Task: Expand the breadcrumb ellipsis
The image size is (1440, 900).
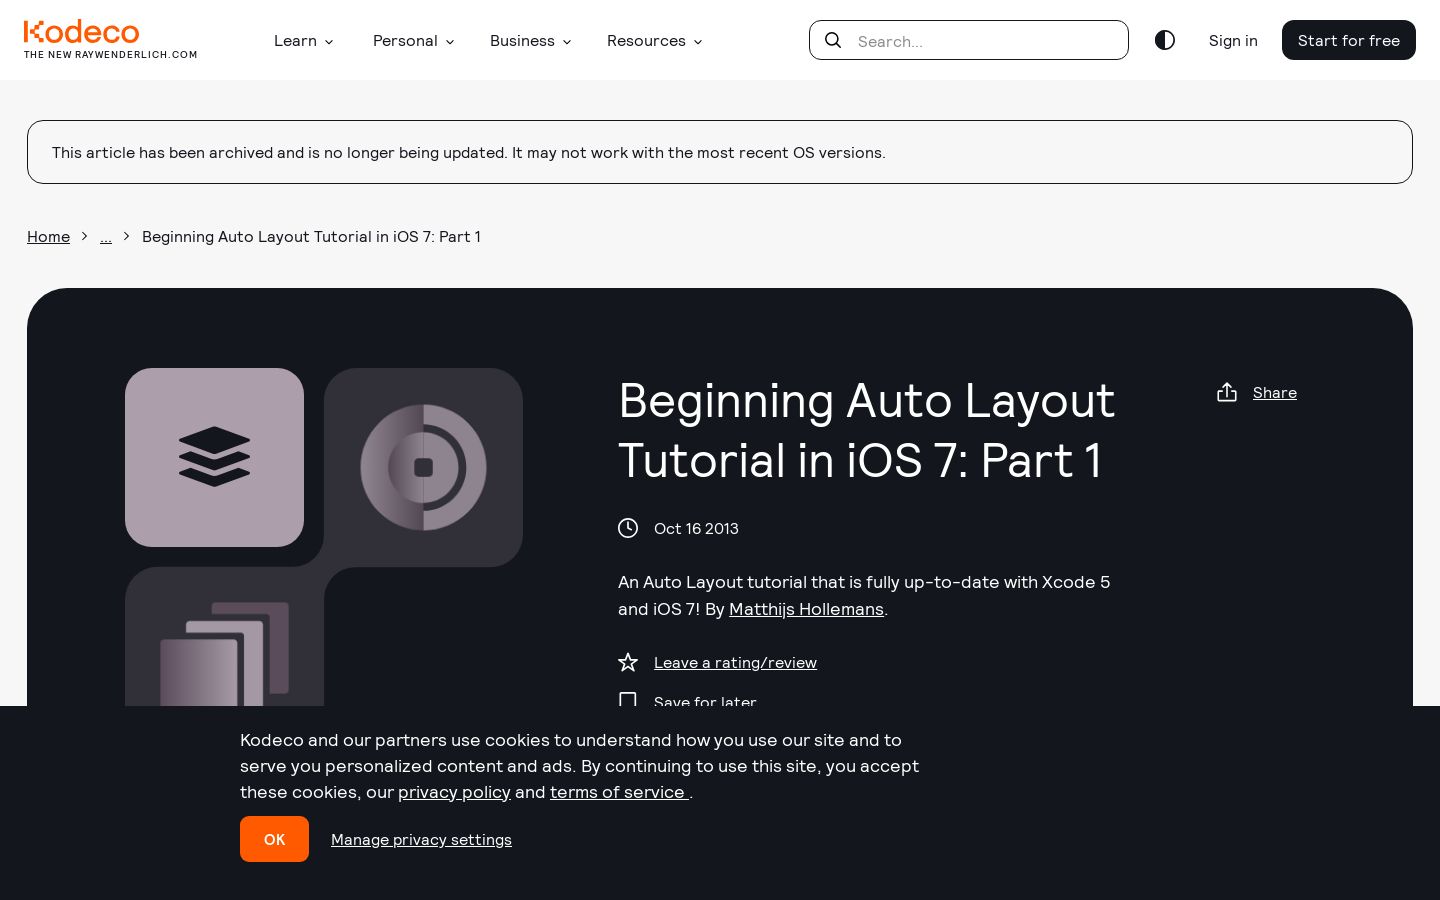Action: coord(106,236)
